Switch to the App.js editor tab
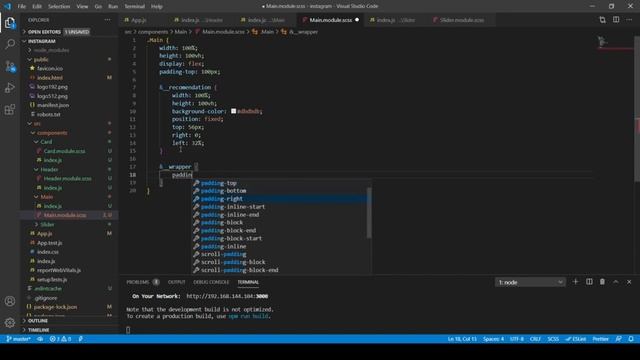 tap(139, 20)
